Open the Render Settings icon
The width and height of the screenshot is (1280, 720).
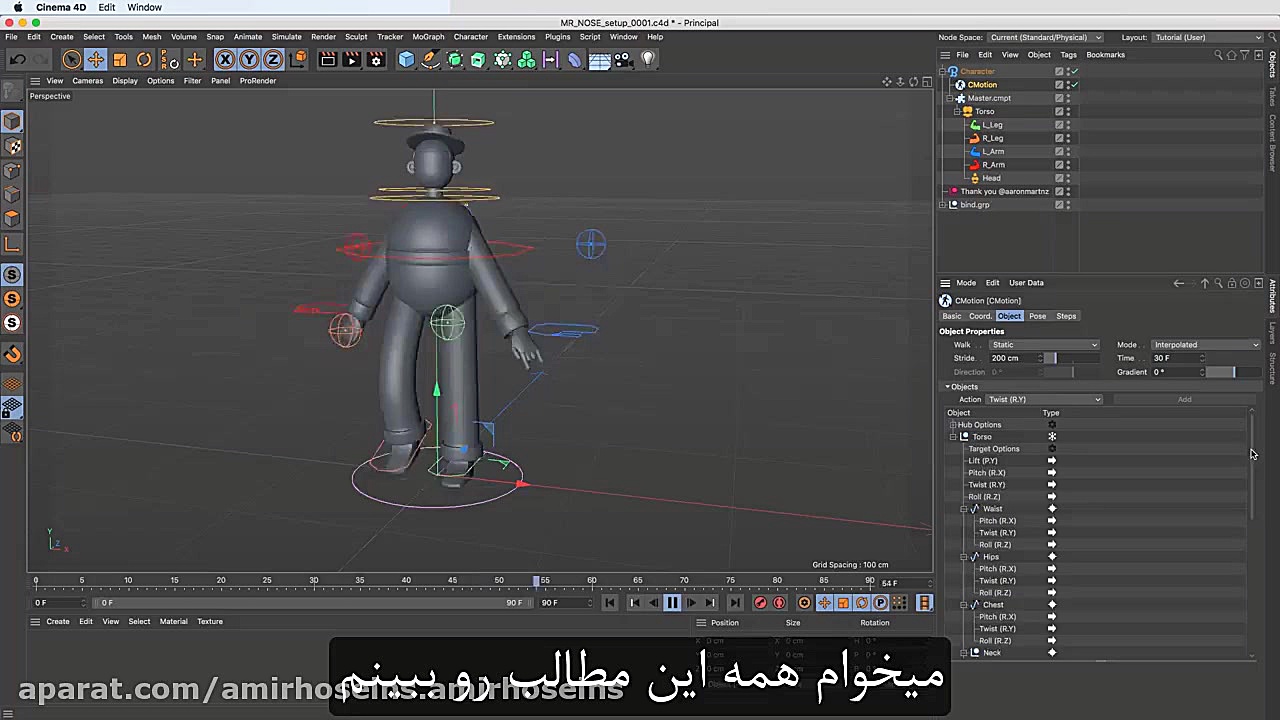pyautogui.click(x=375, y=60)
